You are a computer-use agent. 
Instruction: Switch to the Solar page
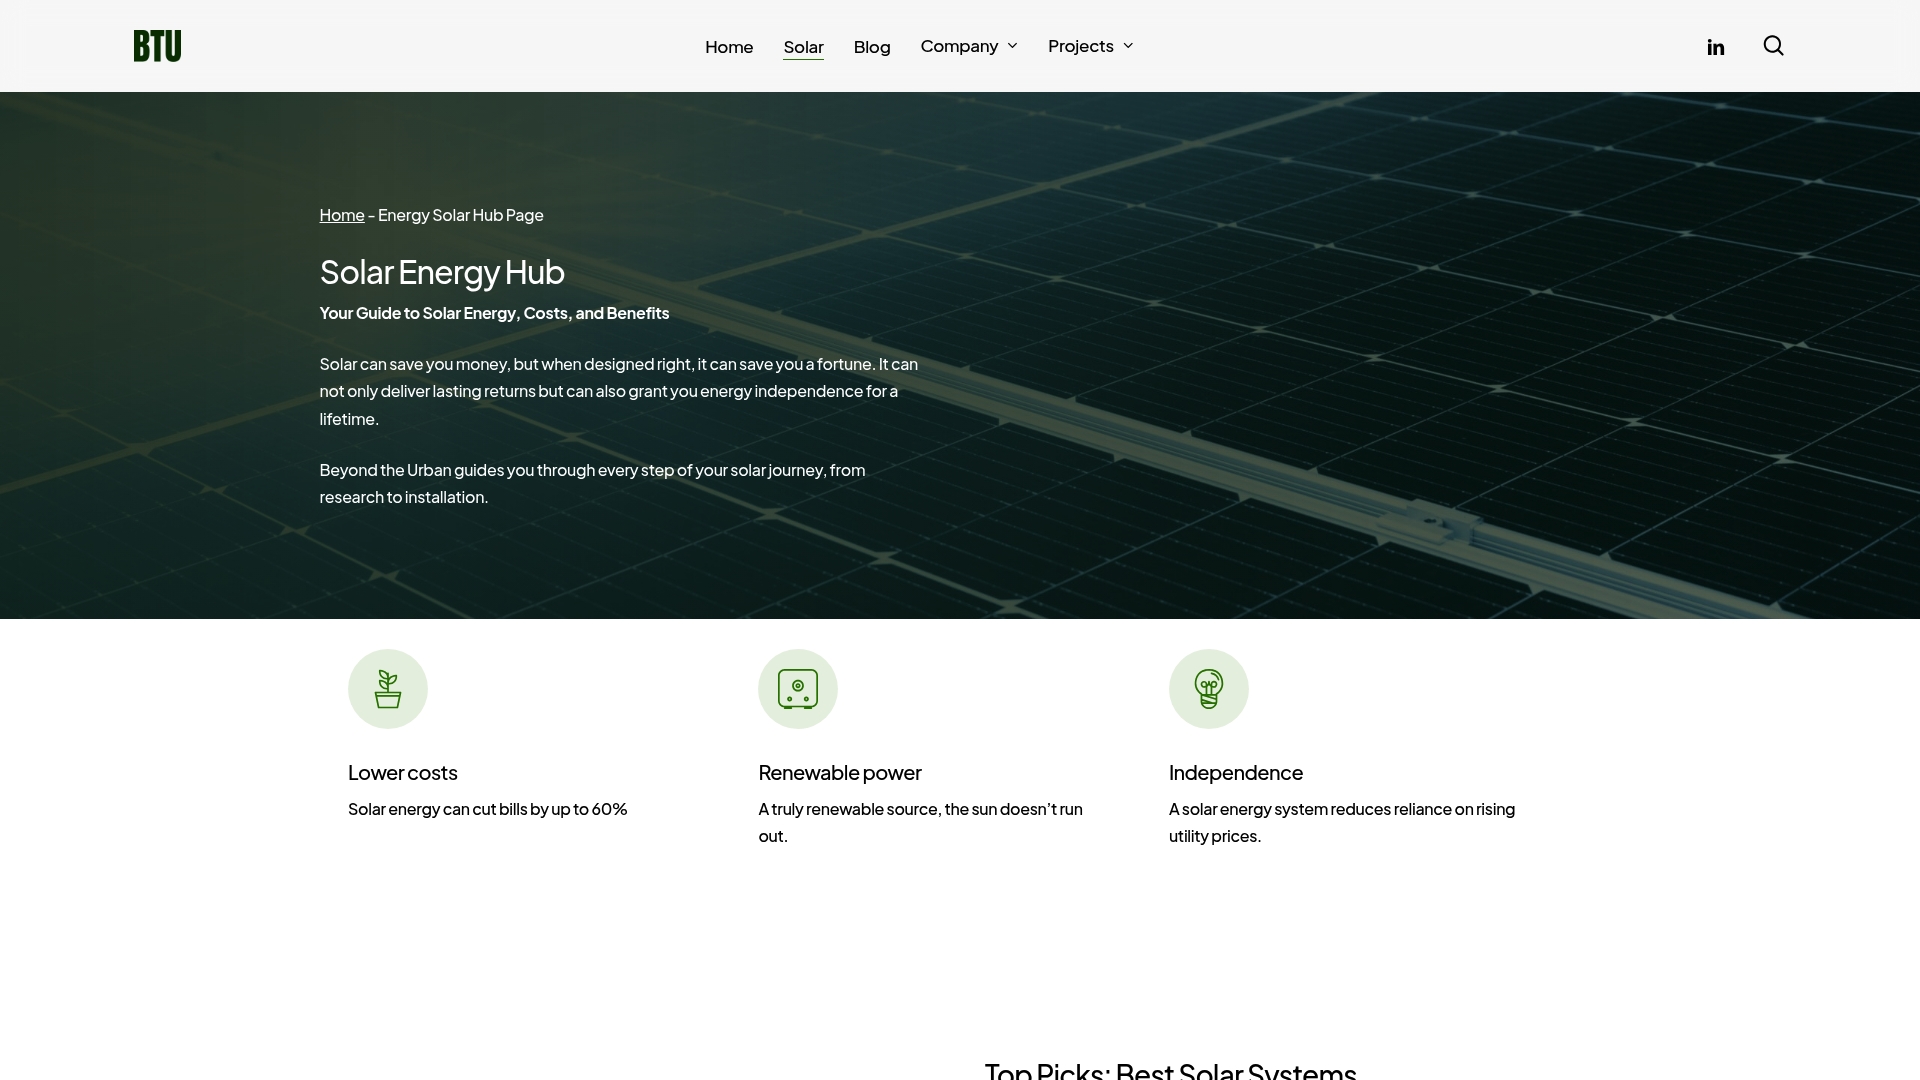[804, 47]
